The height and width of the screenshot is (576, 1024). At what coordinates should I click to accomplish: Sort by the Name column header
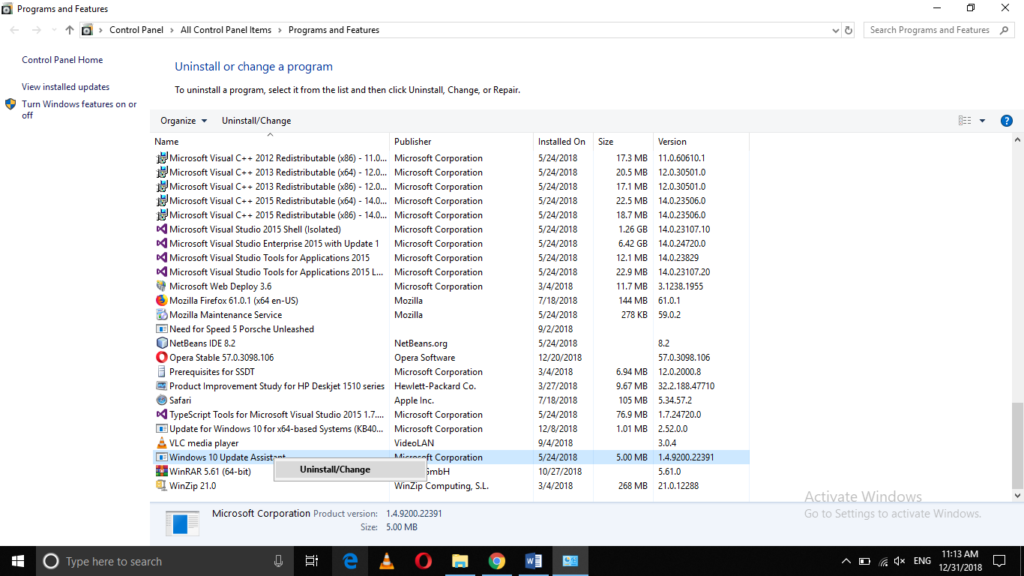[x=270, y=141]
